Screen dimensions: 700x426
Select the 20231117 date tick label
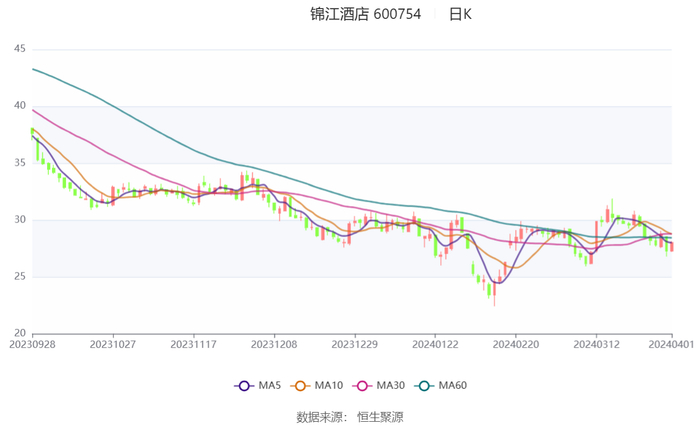pos(194,343)
